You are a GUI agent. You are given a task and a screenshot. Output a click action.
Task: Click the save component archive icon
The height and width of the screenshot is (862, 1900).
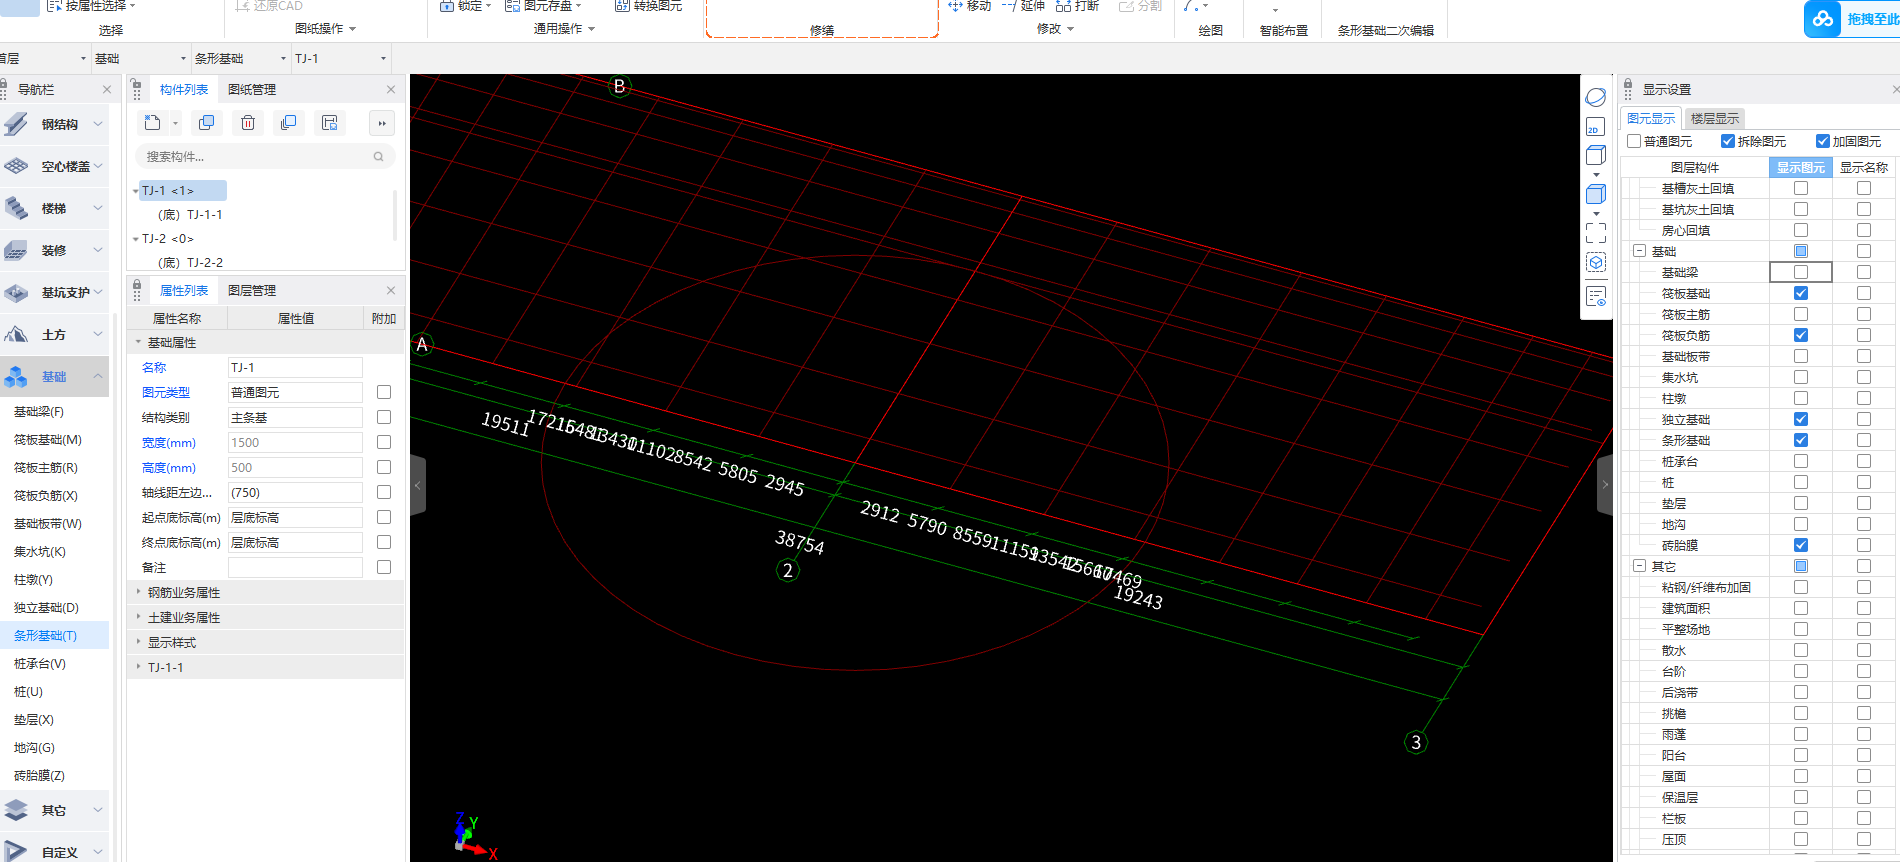pos(330,123)
